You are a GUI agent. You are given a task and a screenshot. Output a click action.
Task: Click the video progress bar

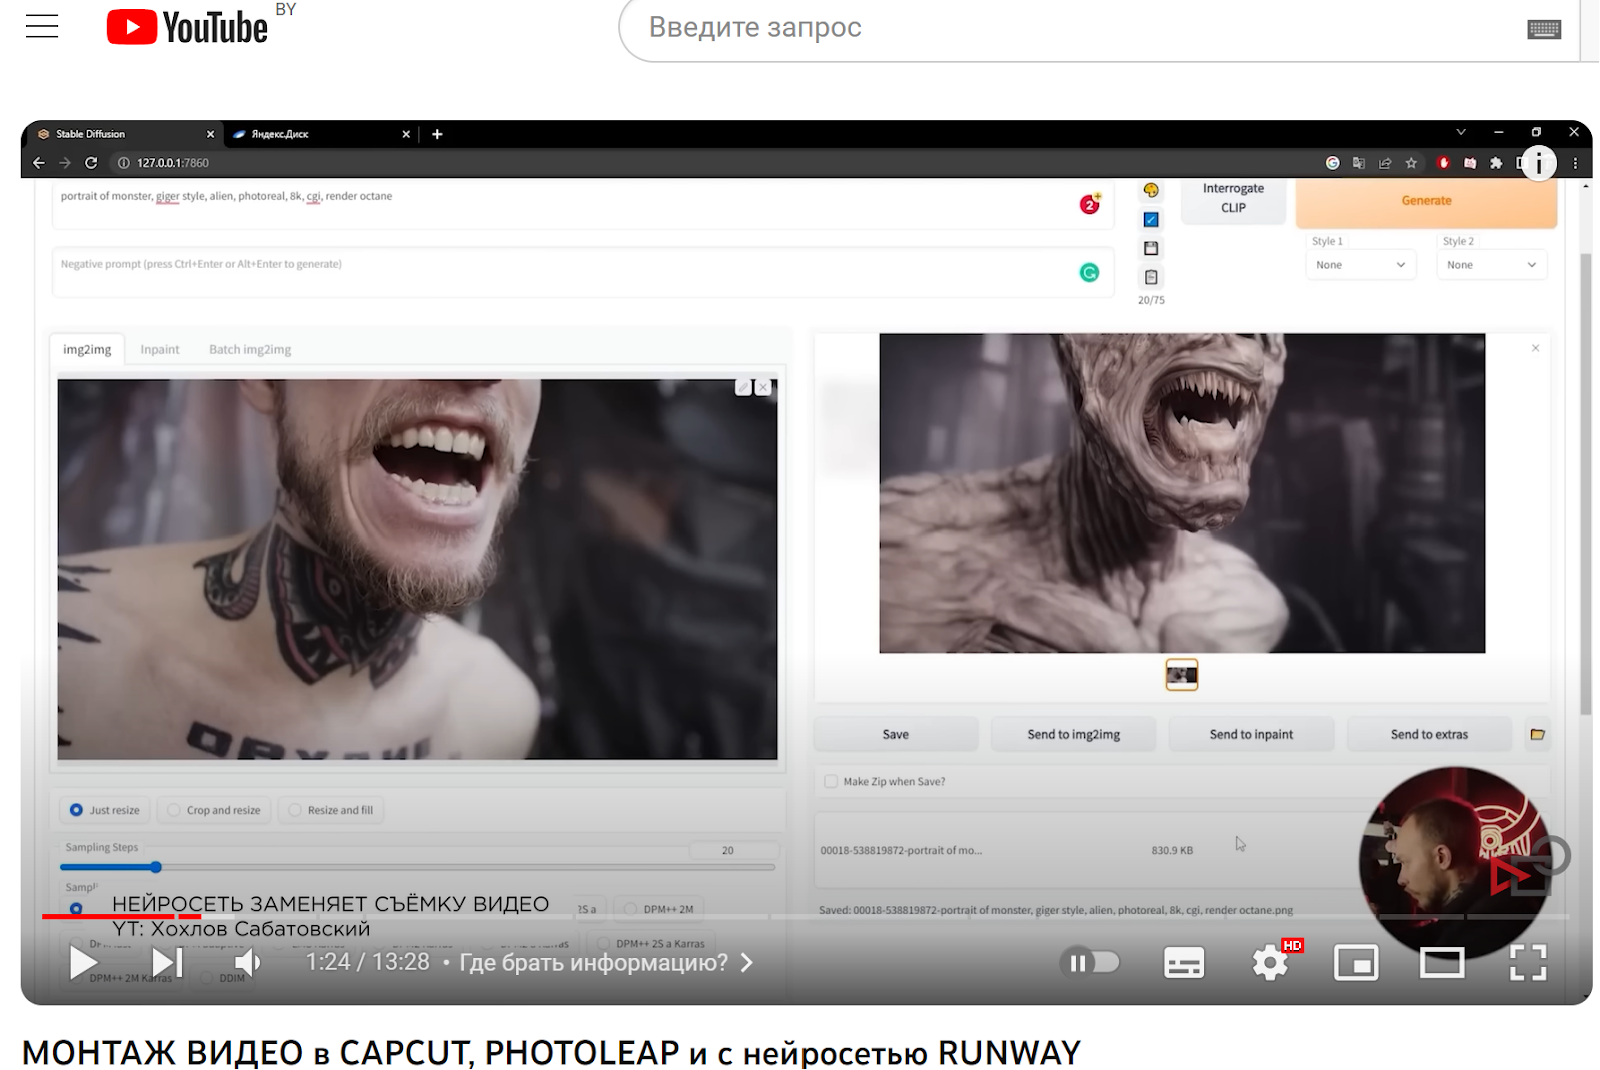pyautogui.click(x=805, y=916)
